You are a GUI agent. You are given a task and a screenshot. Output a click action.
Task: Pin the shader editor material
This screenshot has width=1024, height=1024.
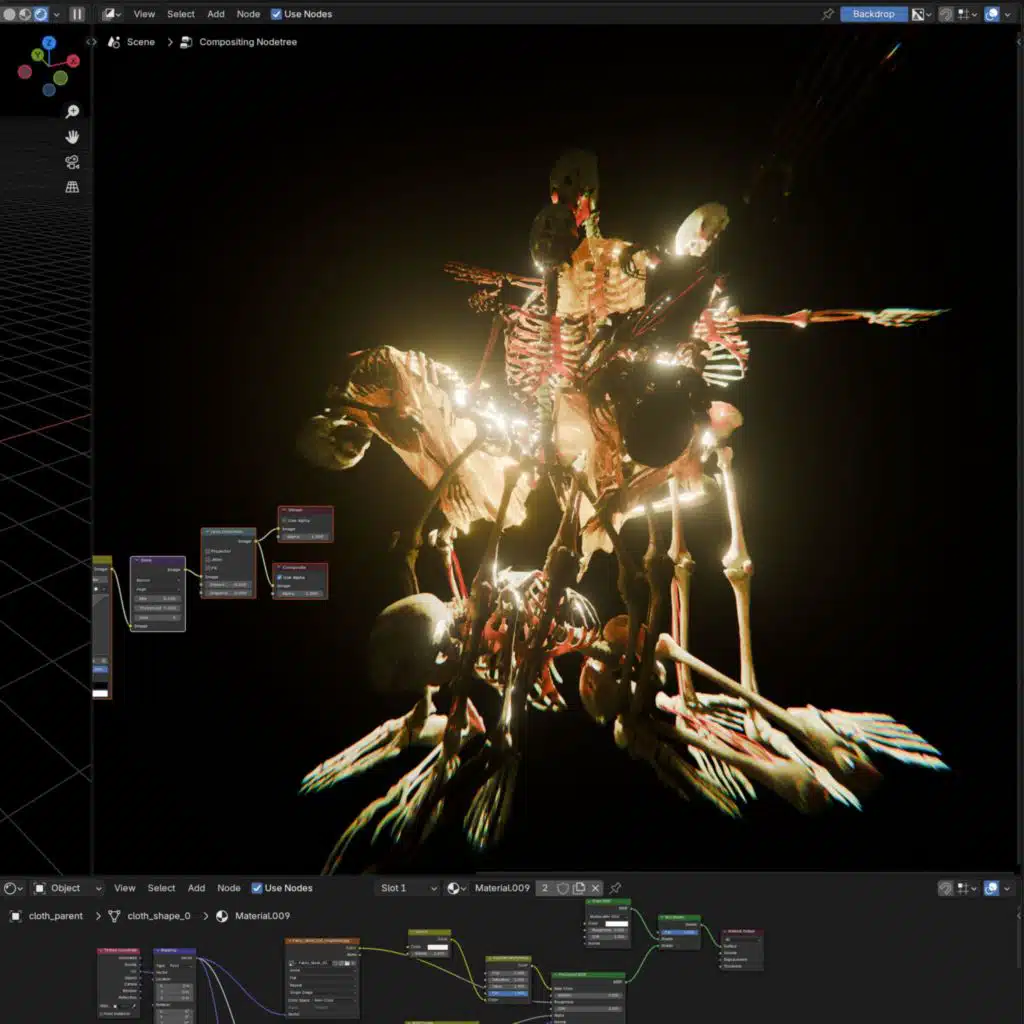point(615,888)
